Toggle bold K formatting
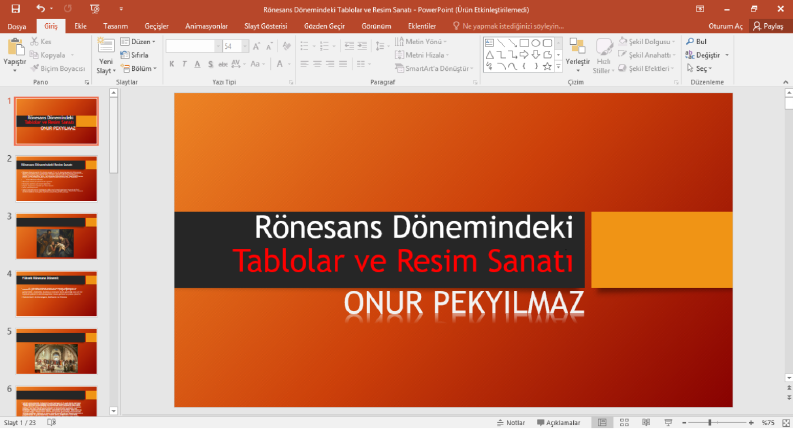 [x=172, y=64]
